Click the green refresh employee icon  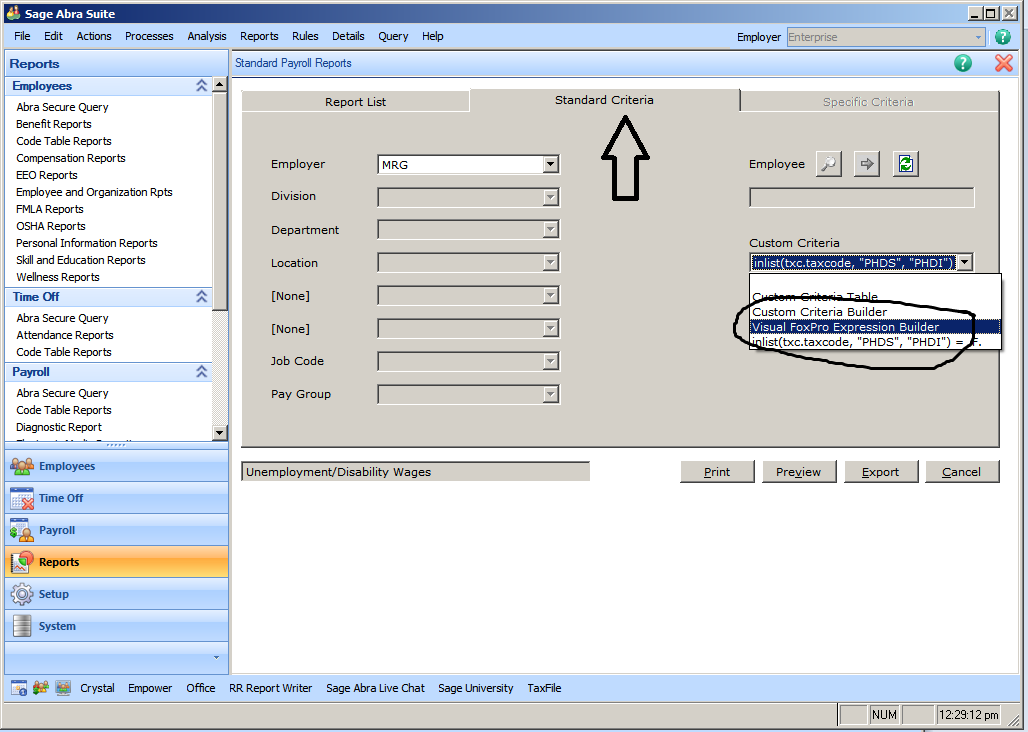tap(905, 164)
